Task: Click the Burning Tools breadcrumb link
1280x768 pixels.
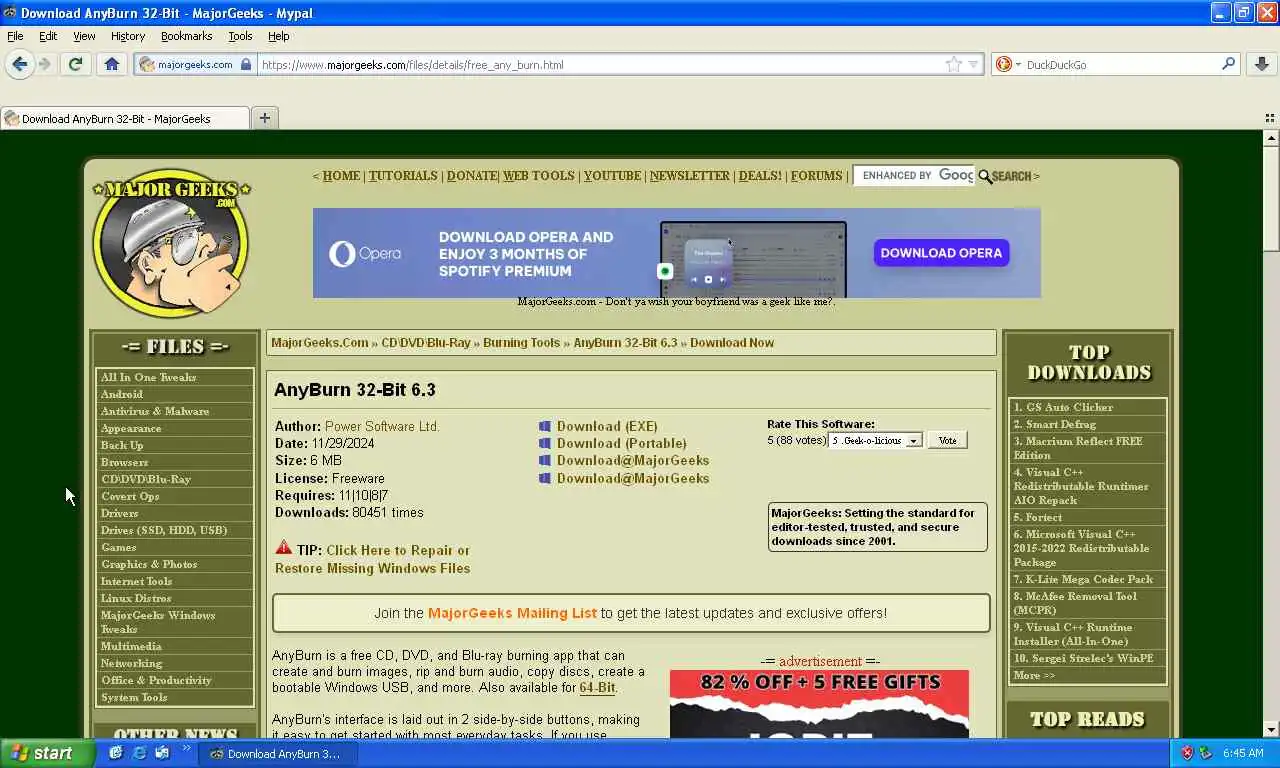Action: (521, 343)
